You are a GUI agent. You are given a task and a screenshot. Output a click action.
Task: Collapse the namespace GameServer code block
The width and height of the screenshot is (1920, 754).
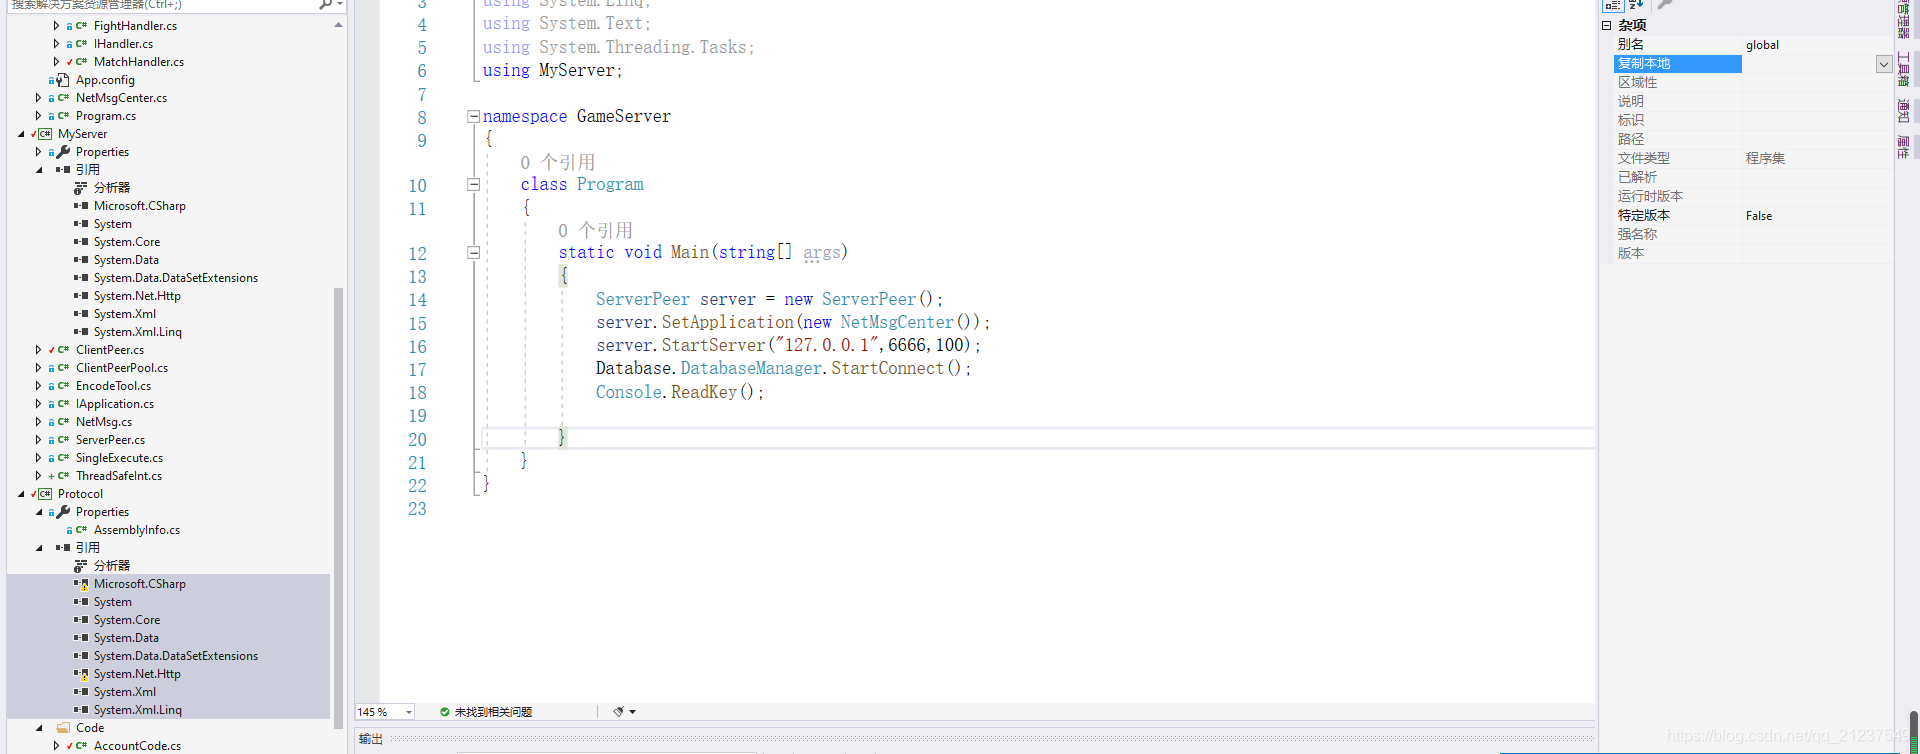473,116
